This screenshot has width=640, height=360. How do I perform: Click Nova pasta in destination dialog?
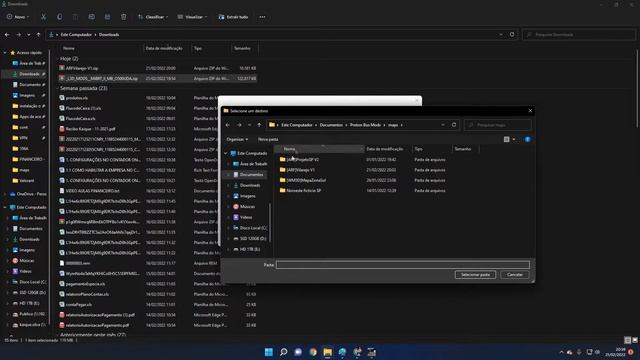(268, 139)
